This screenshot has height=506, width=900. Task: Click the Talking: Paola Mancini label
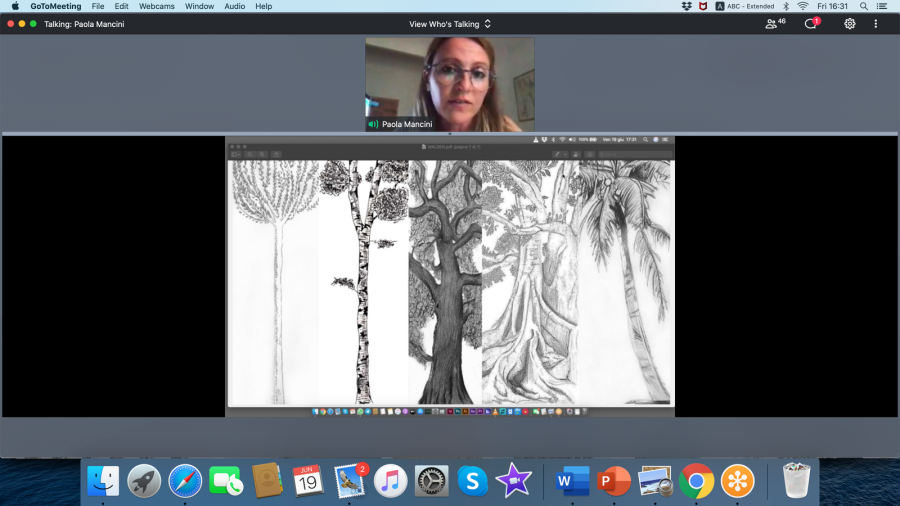point(84,24)
